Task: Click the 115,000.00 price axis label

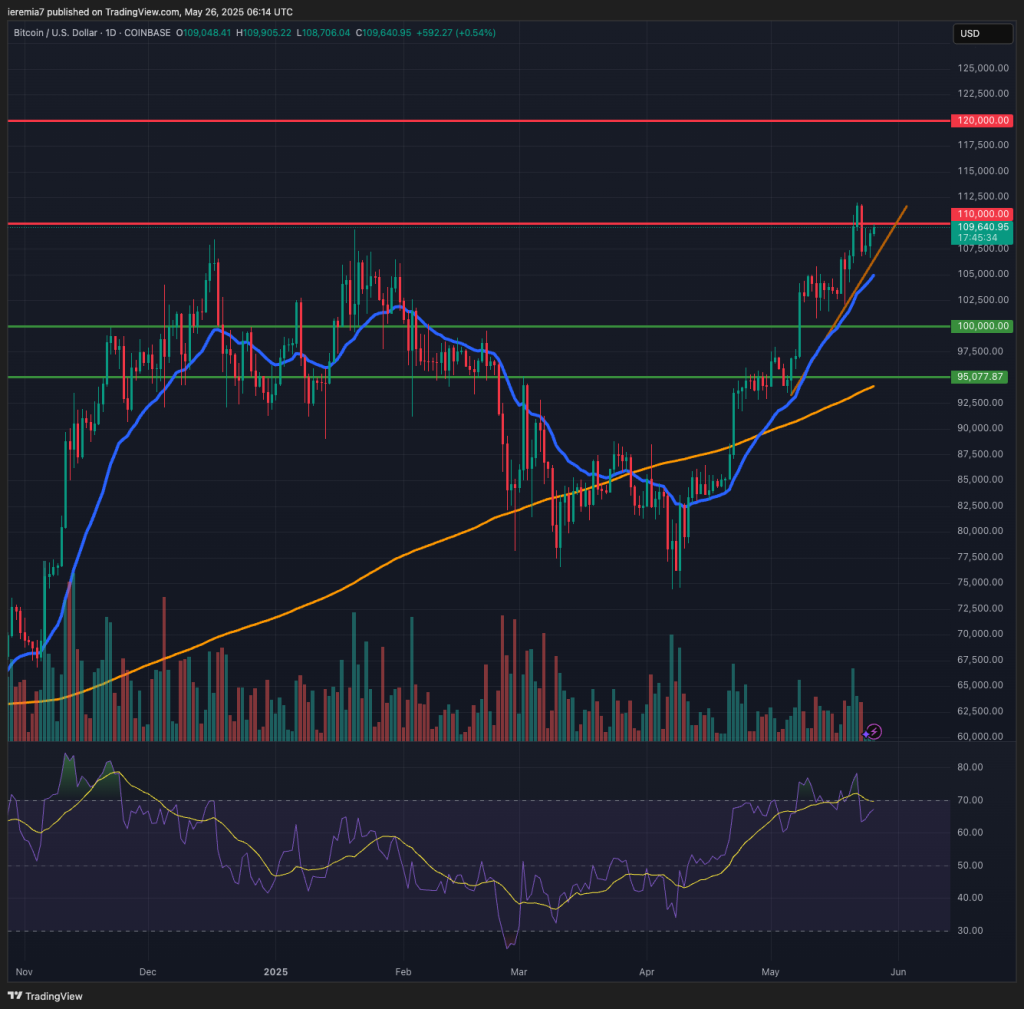Action: (983, 171)
